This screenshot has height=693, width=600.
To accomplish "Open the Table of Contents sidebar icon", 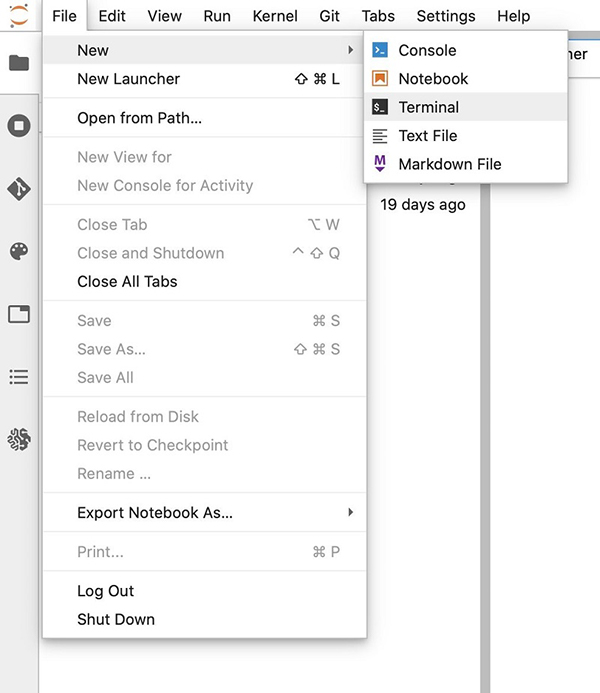I will [19, 377].
